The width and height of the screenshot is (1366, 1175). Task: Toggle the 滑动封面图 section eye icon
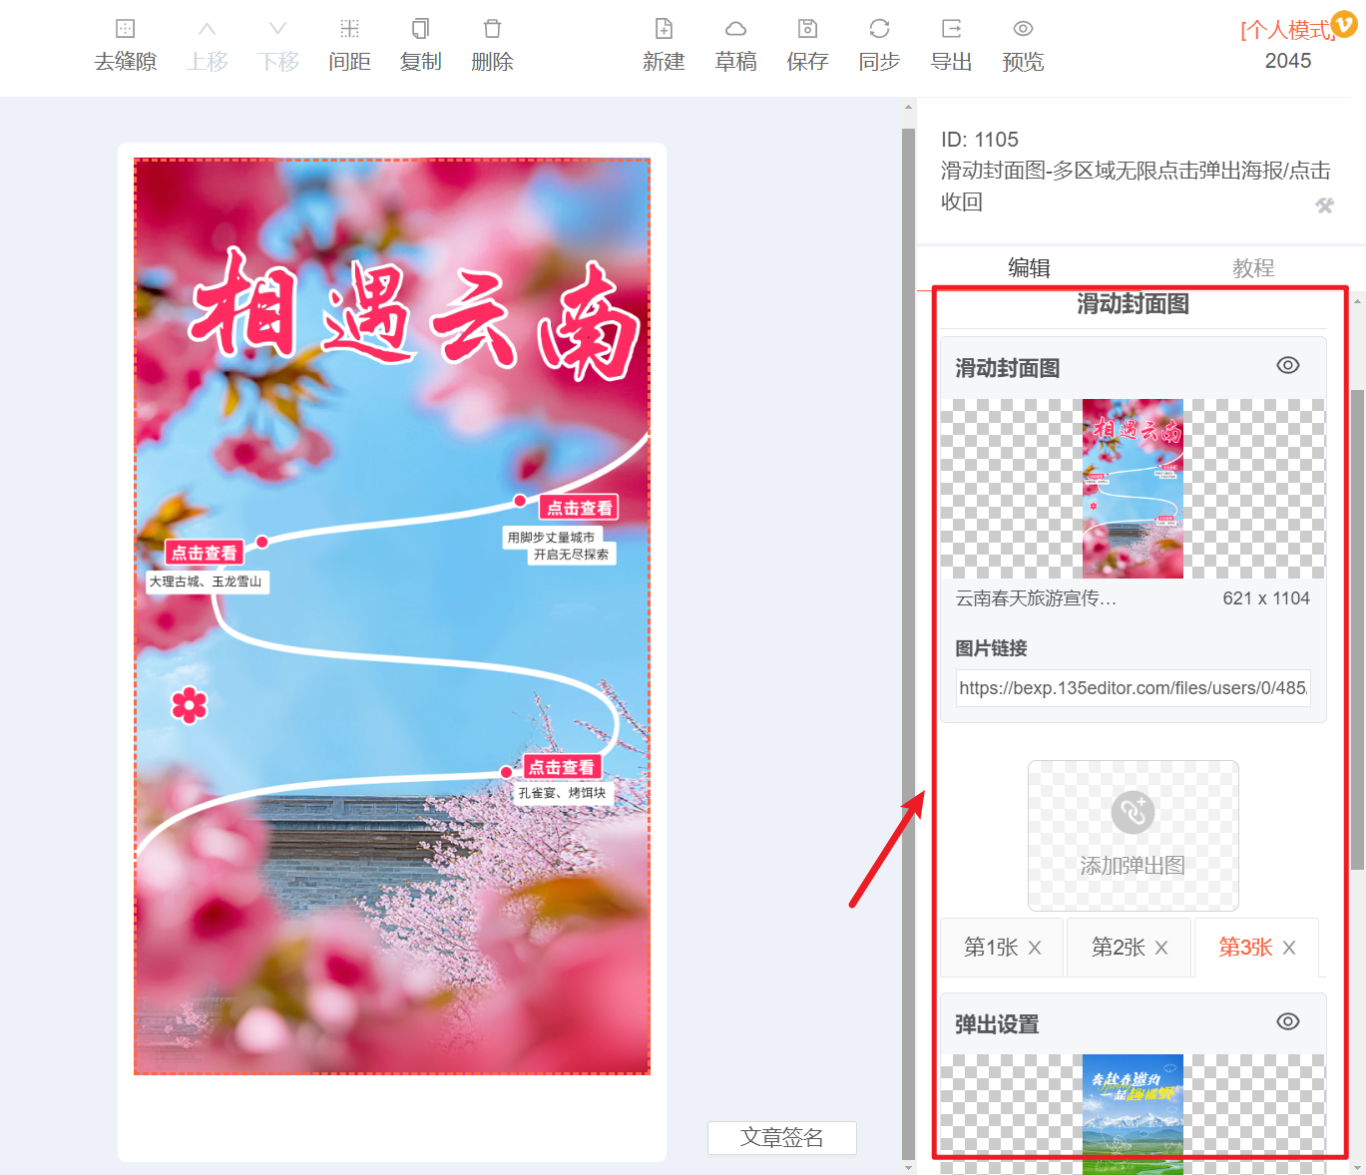pyautogui.click(x=1288, y=366)
